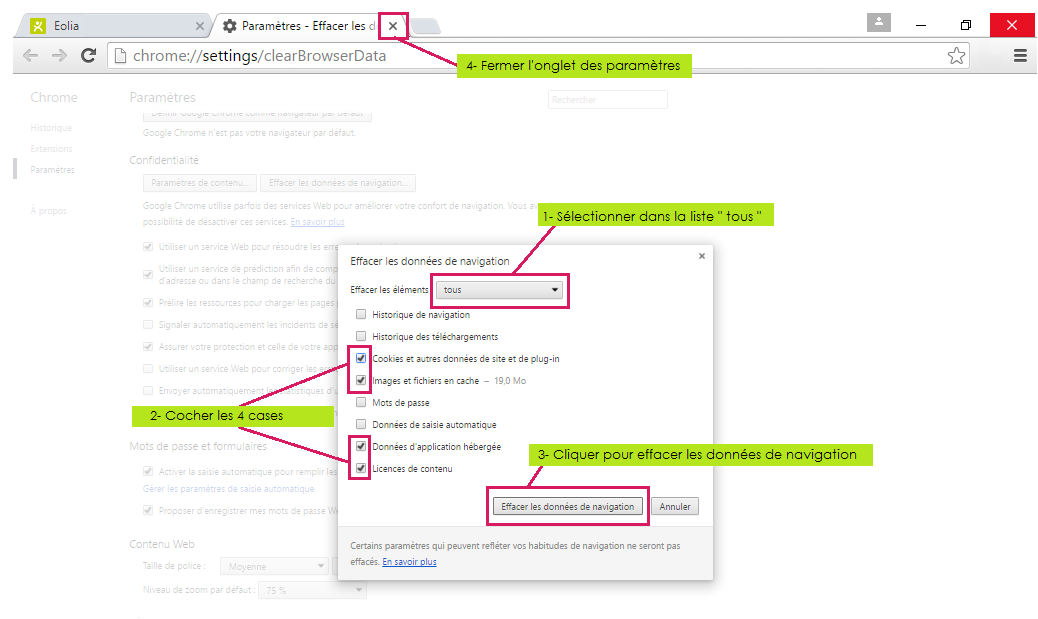This screenshot has width=1038, height=619.
Task: Close the Paramètres tab
Action: tap(394, 26)
